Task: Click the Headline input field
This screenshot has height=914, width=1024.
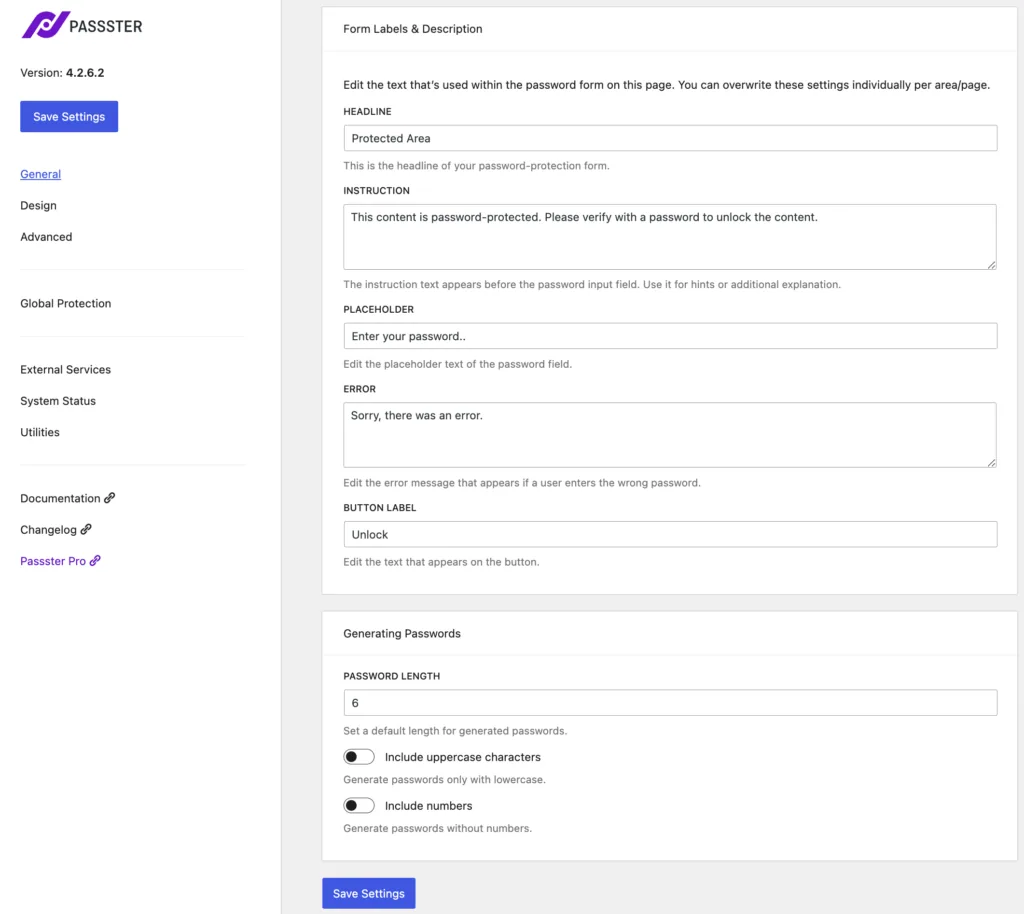Action: point(670,138)
